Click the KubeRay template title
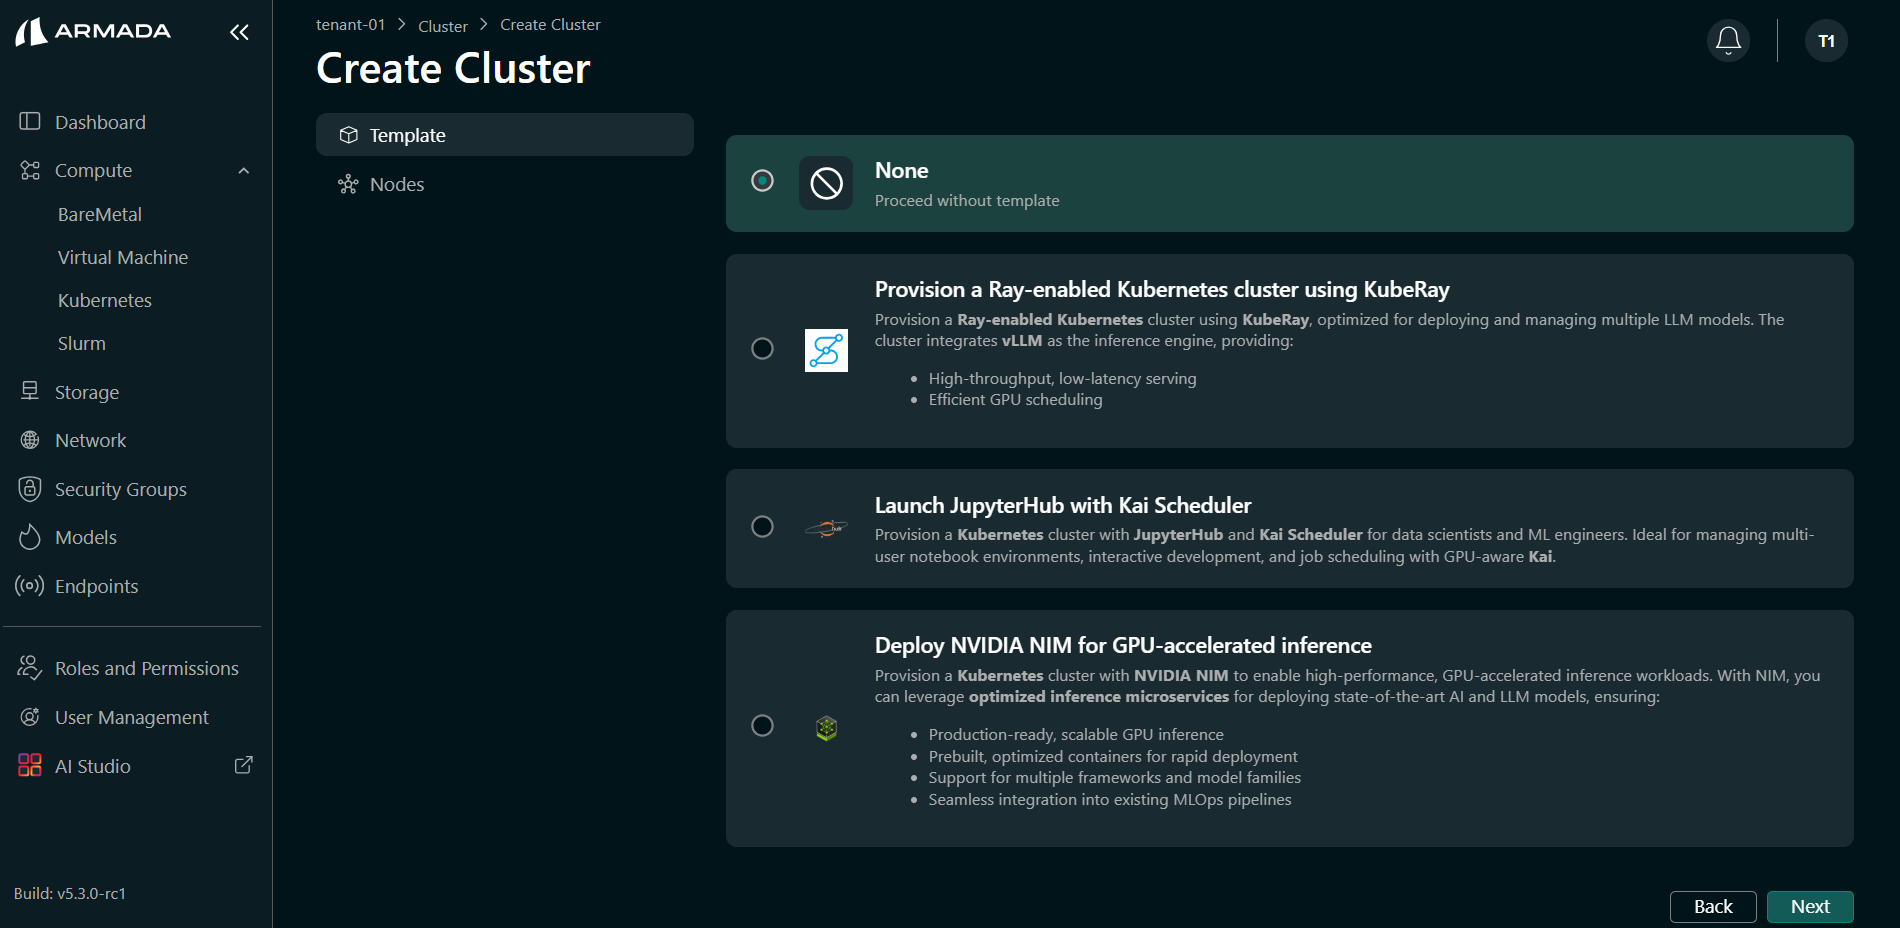Image resolution: width=1900 pixels, height=928 pixels. (1162, 290)
